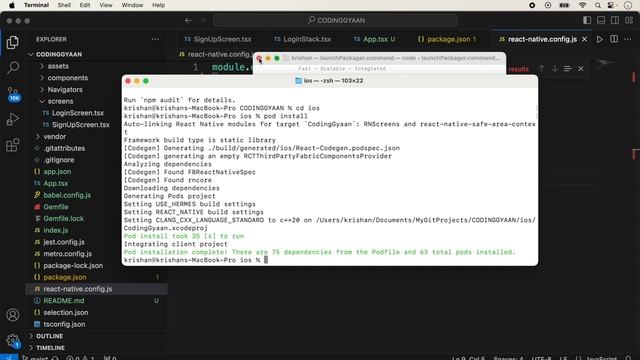Click the ios zsh terminal title bar

click(x=330, y=81)
